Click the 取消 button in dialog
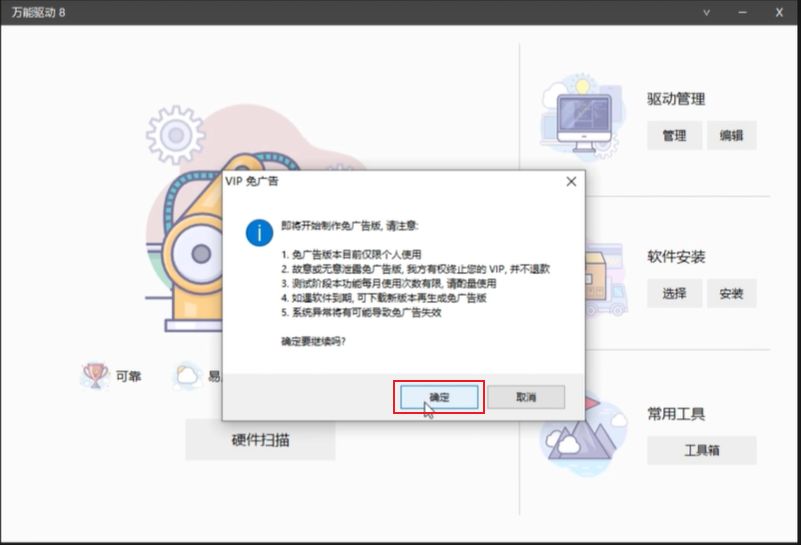 click(526, 397)
